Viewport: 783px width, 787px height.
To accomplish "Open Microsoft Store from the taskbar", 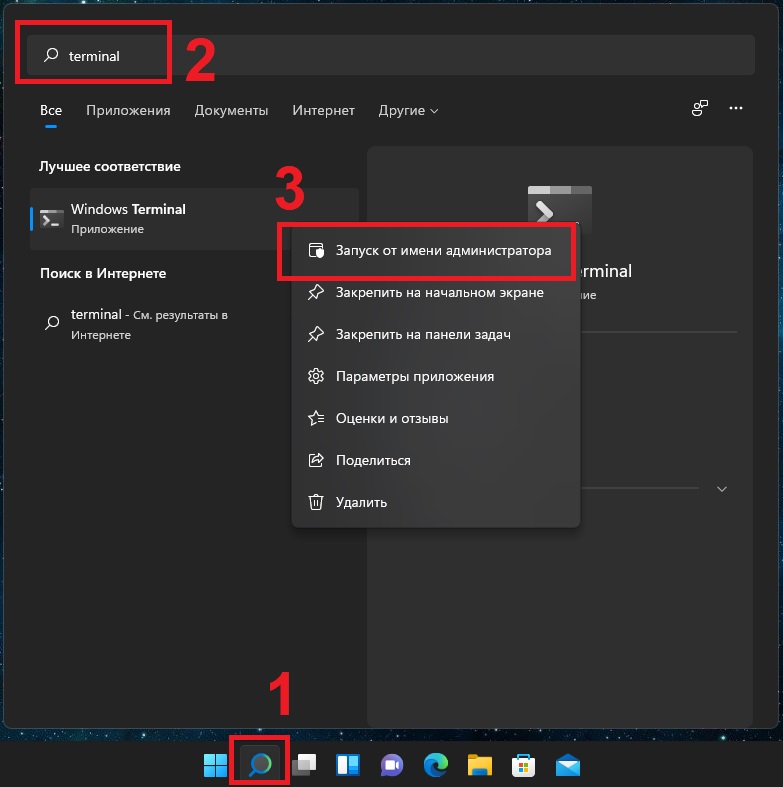I will click(x=523, y=765).
